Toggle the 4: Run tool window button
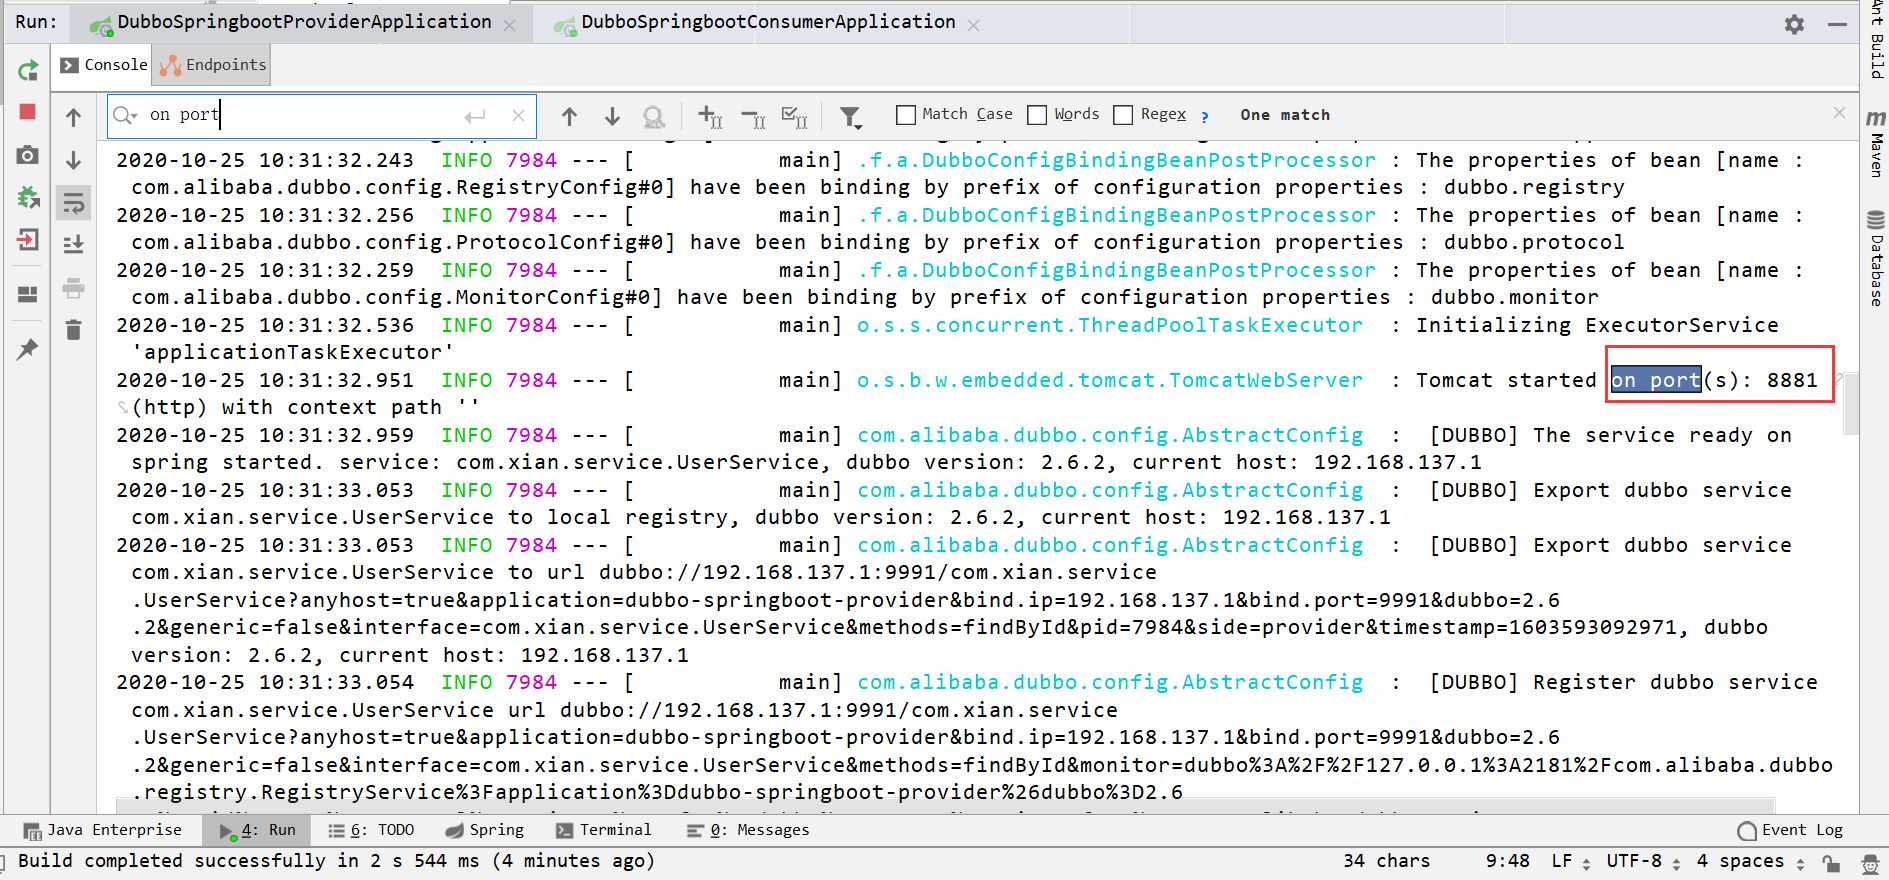This screenshot has height=880, width=1889. (257, 830)
